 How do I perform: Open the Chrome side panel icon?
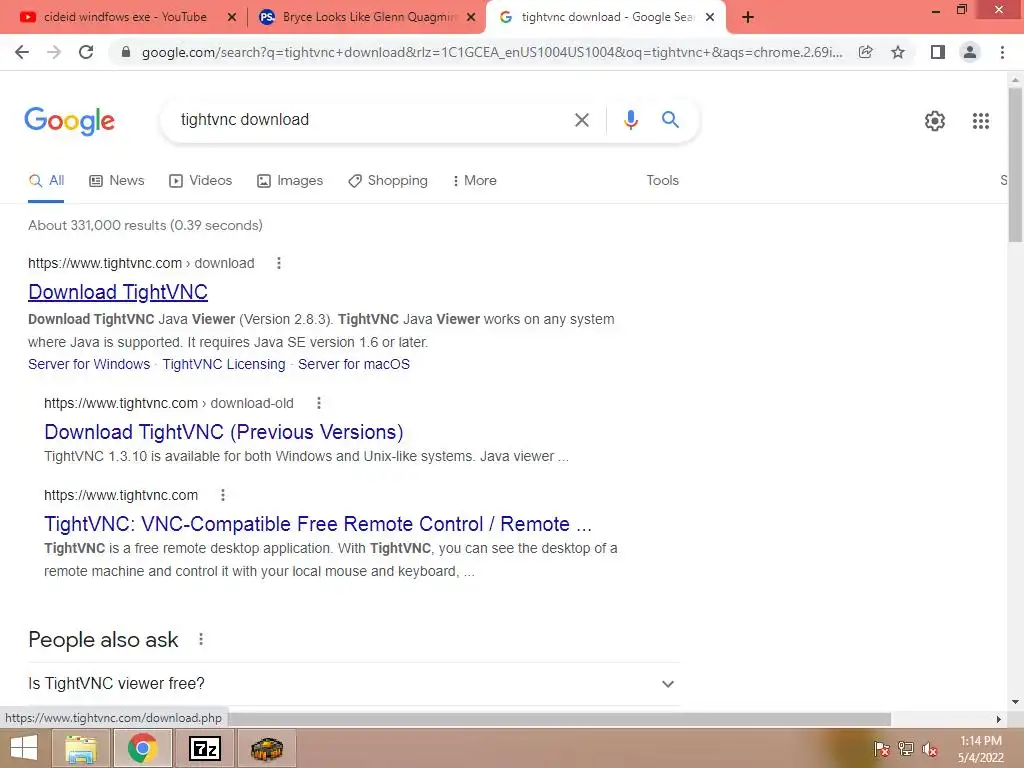point(938,52)
